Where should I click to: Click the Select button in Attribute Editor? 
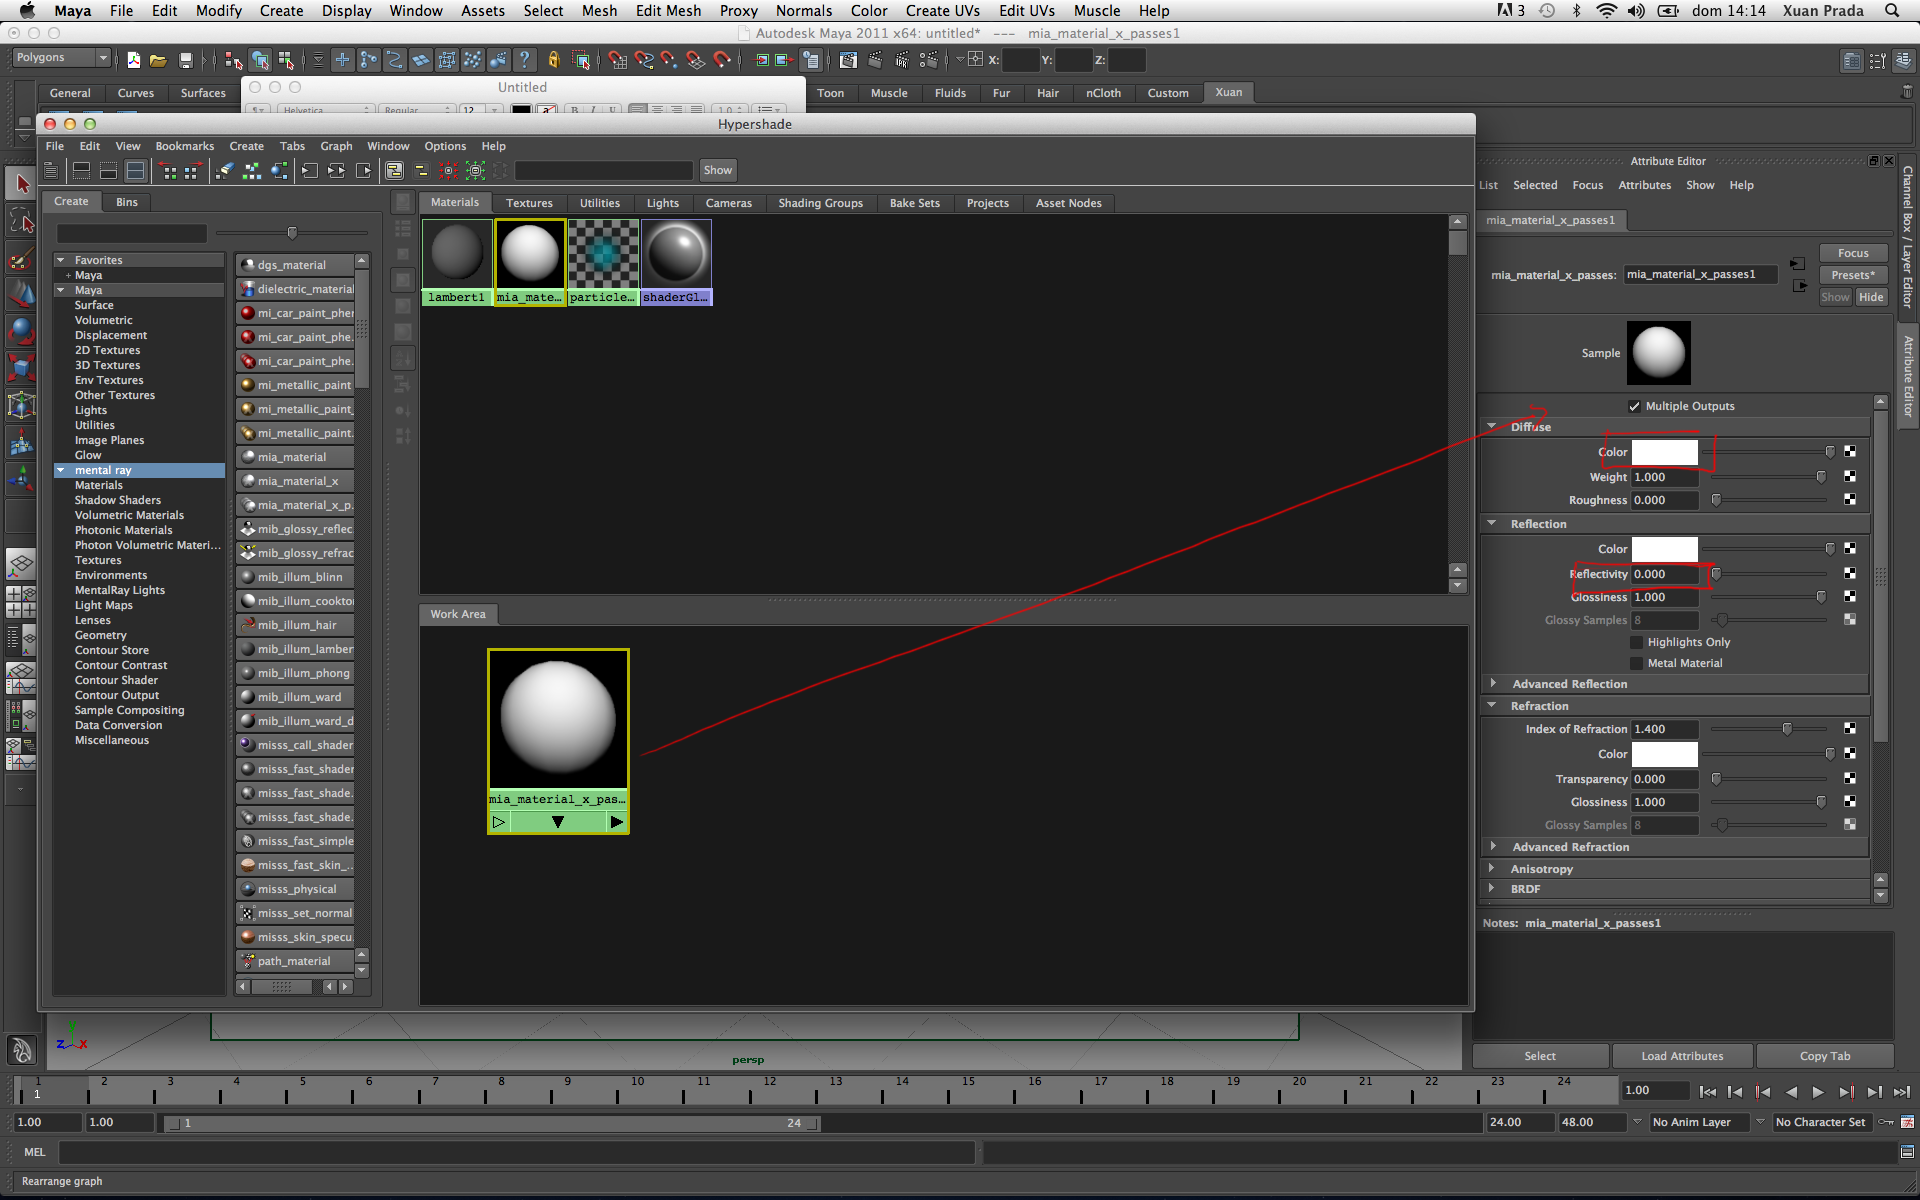[1540, 1056]
